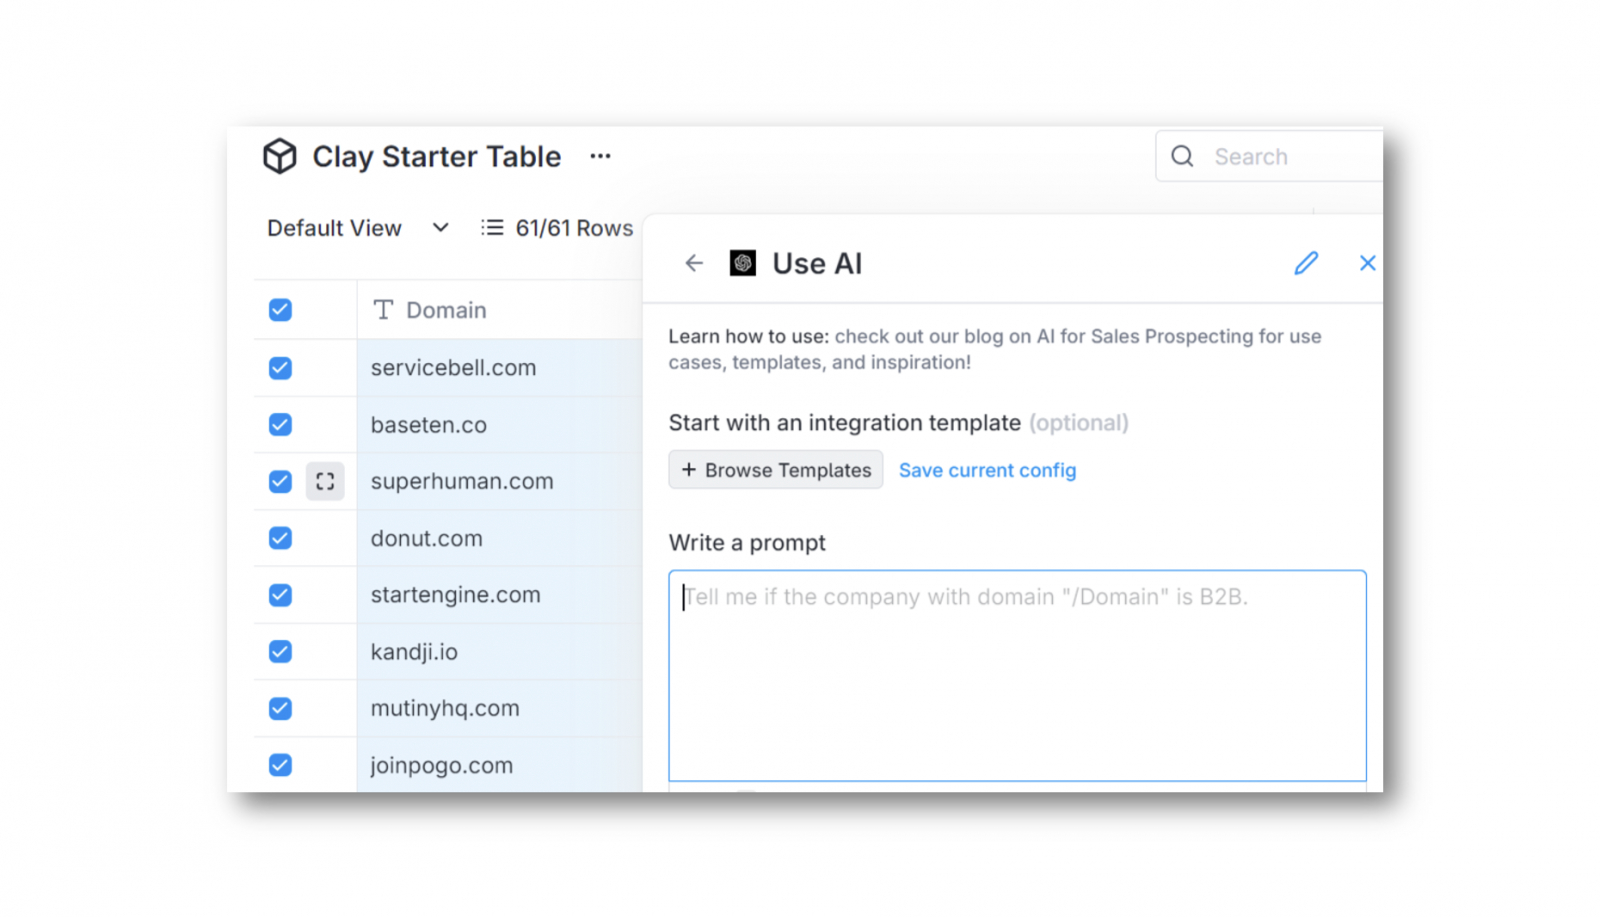Go back using the left arrow
The image size is (1600, 917).
pyautogui.click(x=694, y=263)
